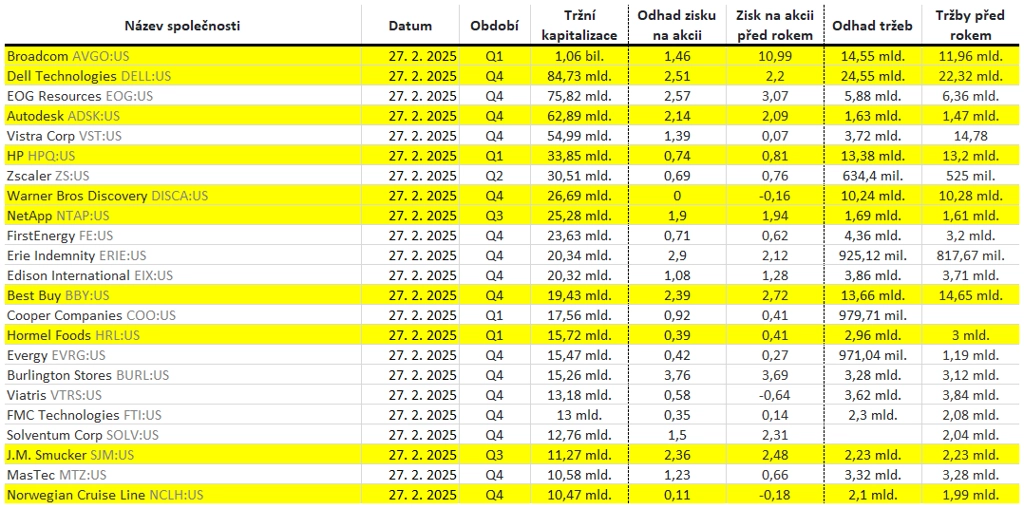This screenshot has width=1024, height=509.
Task: Click Burlington Stores EPS estimate '3,76'
Action: tap(675, 375)
